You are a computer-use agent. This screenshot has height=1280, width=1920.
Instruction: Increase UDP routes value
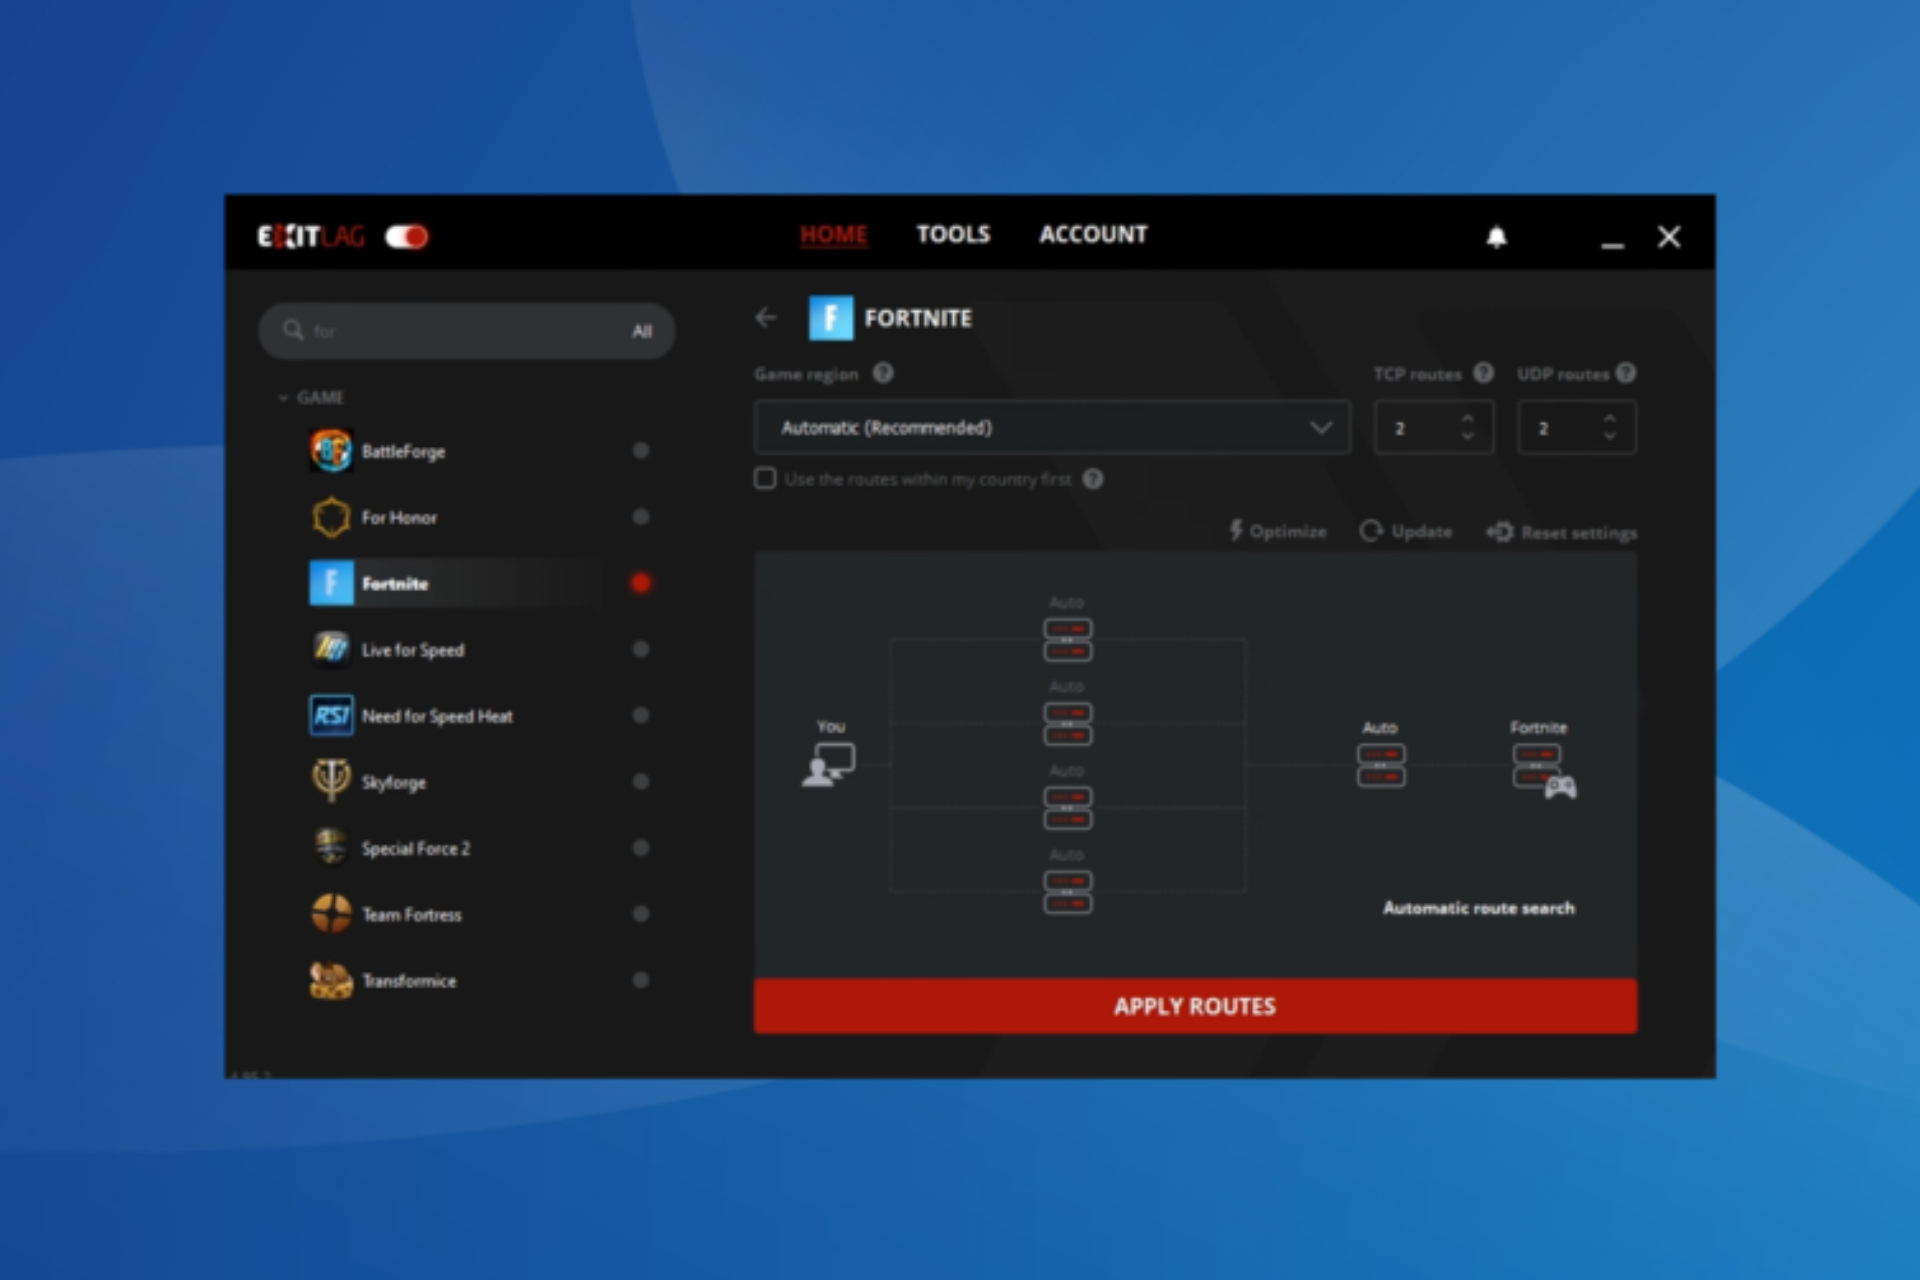[1609, 419]
